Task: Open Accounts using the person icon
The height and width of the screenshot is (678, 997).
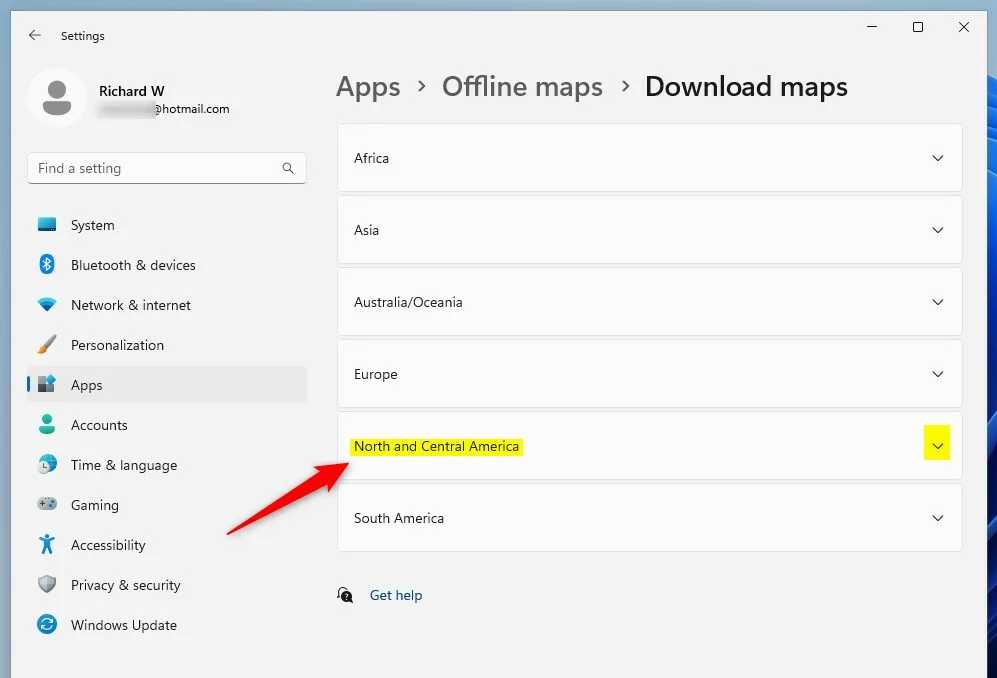Action: coord(47,425)
